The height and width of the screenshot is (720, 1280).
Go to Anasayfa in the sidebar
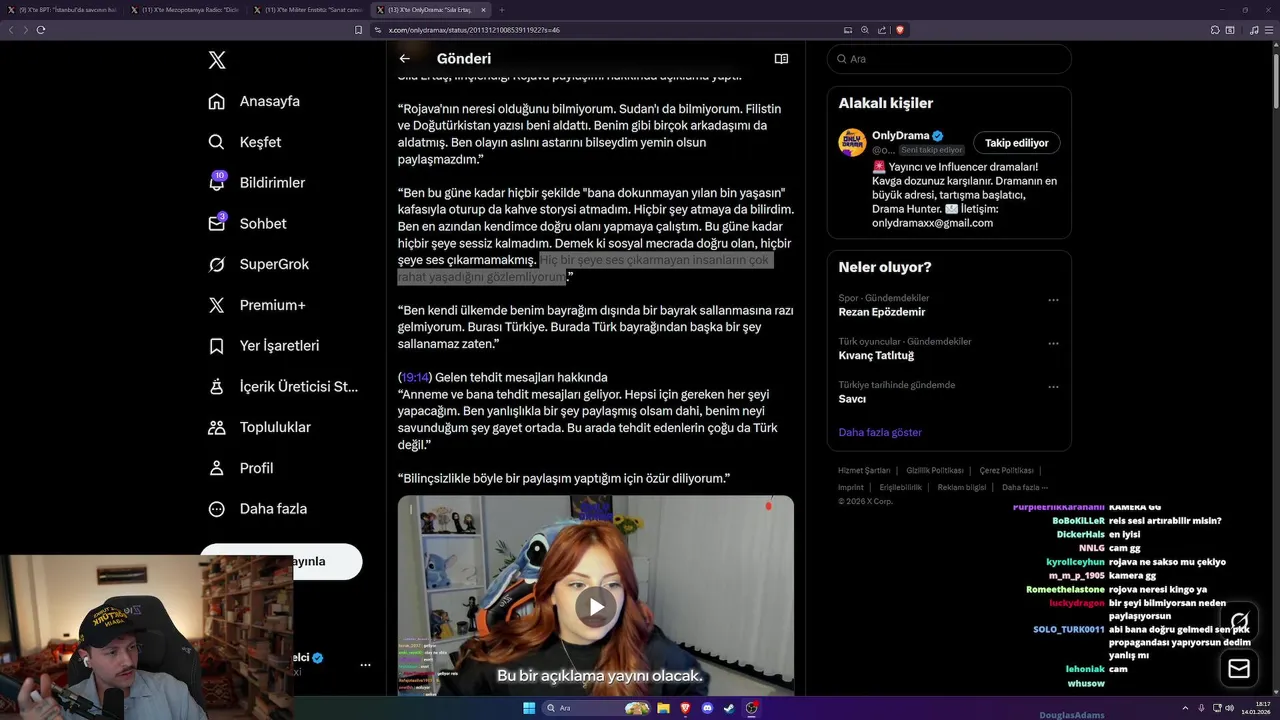click(x=254, y=101)
